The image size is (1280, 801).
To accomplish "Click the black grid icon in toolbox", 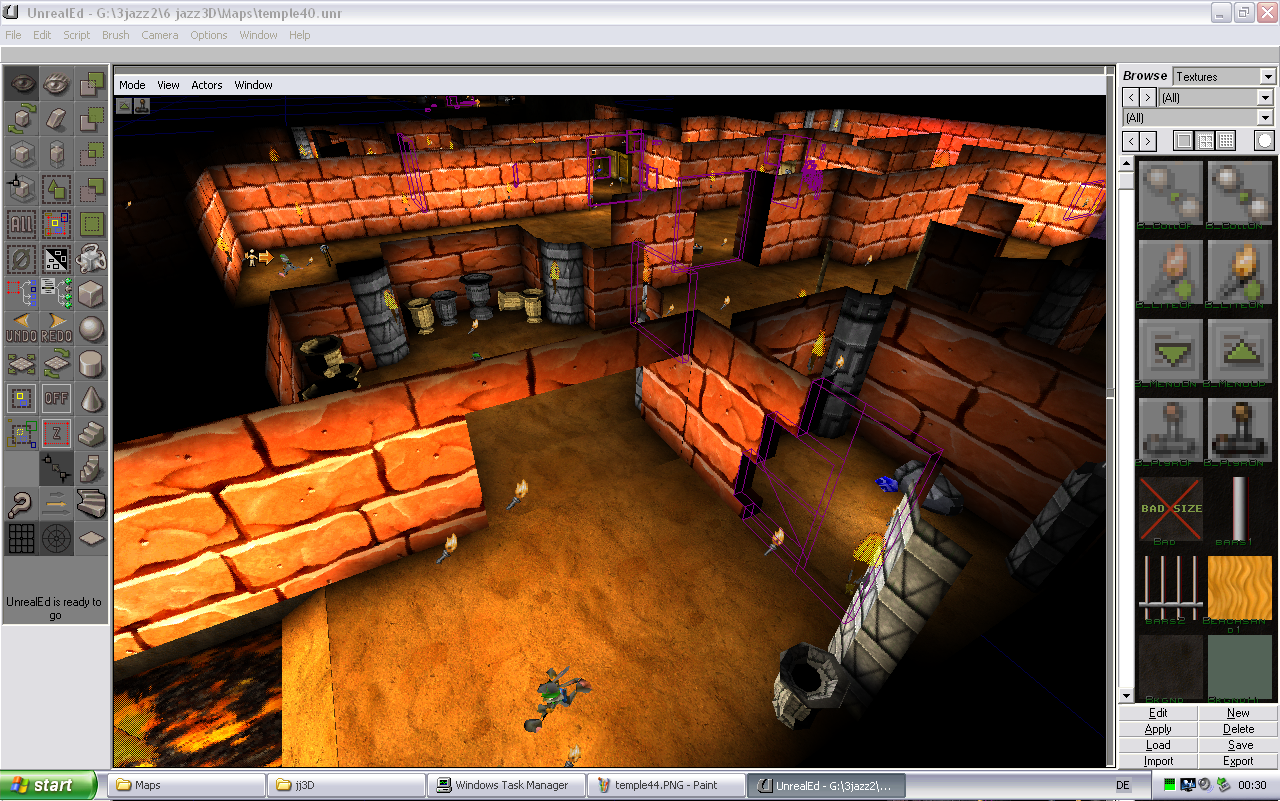I will point(21,539).
